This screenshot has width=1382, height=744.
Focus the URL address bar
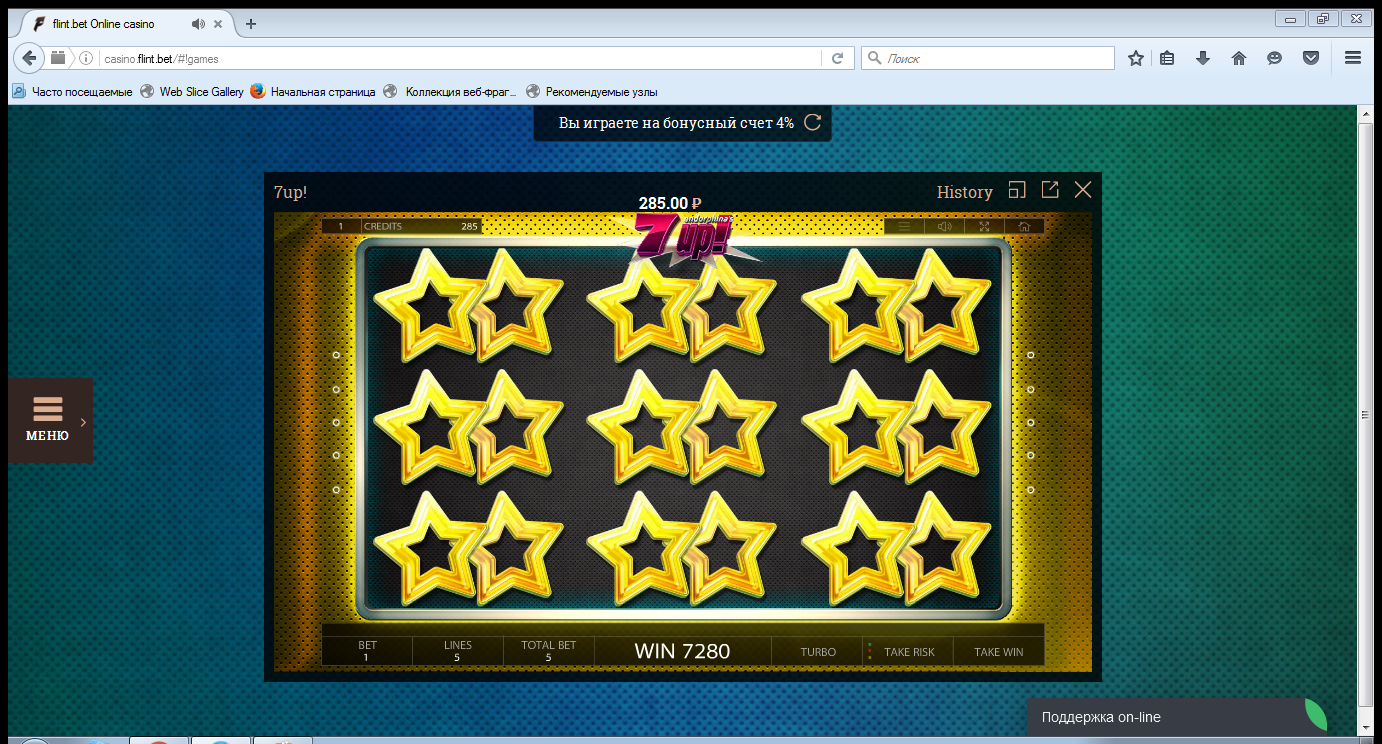click(460, 58)
